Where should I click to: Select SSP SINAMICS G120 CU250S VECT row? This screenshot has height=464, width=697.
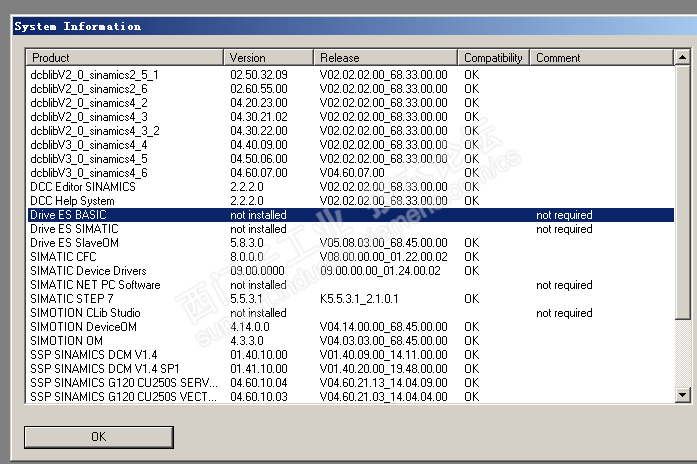[350, 397]
